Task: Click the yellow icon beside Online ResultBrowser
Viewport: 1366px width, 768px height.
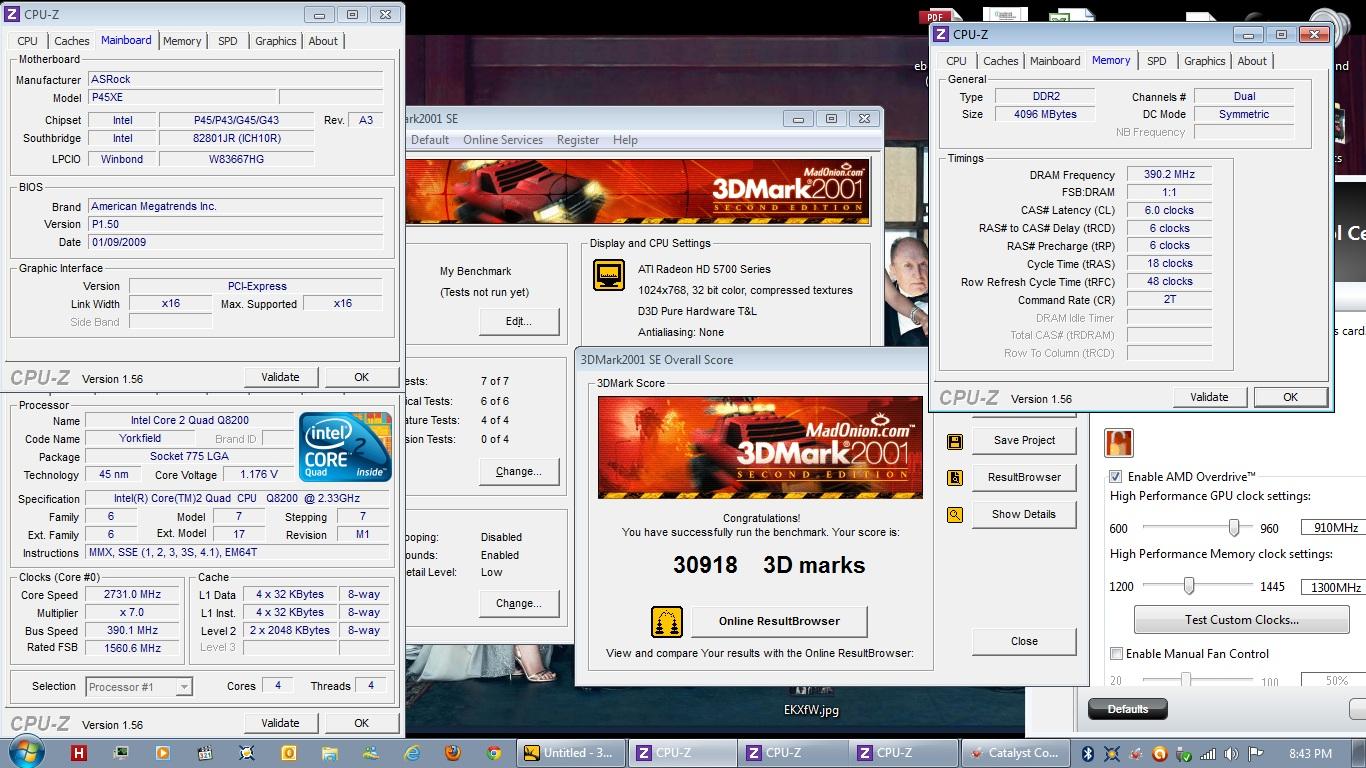Action: click(666, 621)
